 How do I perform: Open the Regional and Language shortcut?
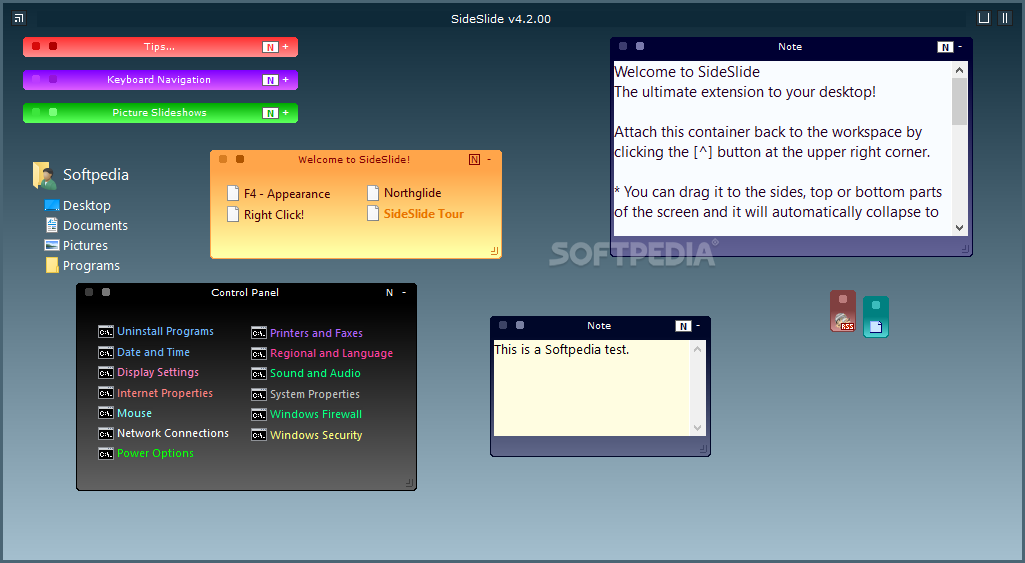point(331,354)
